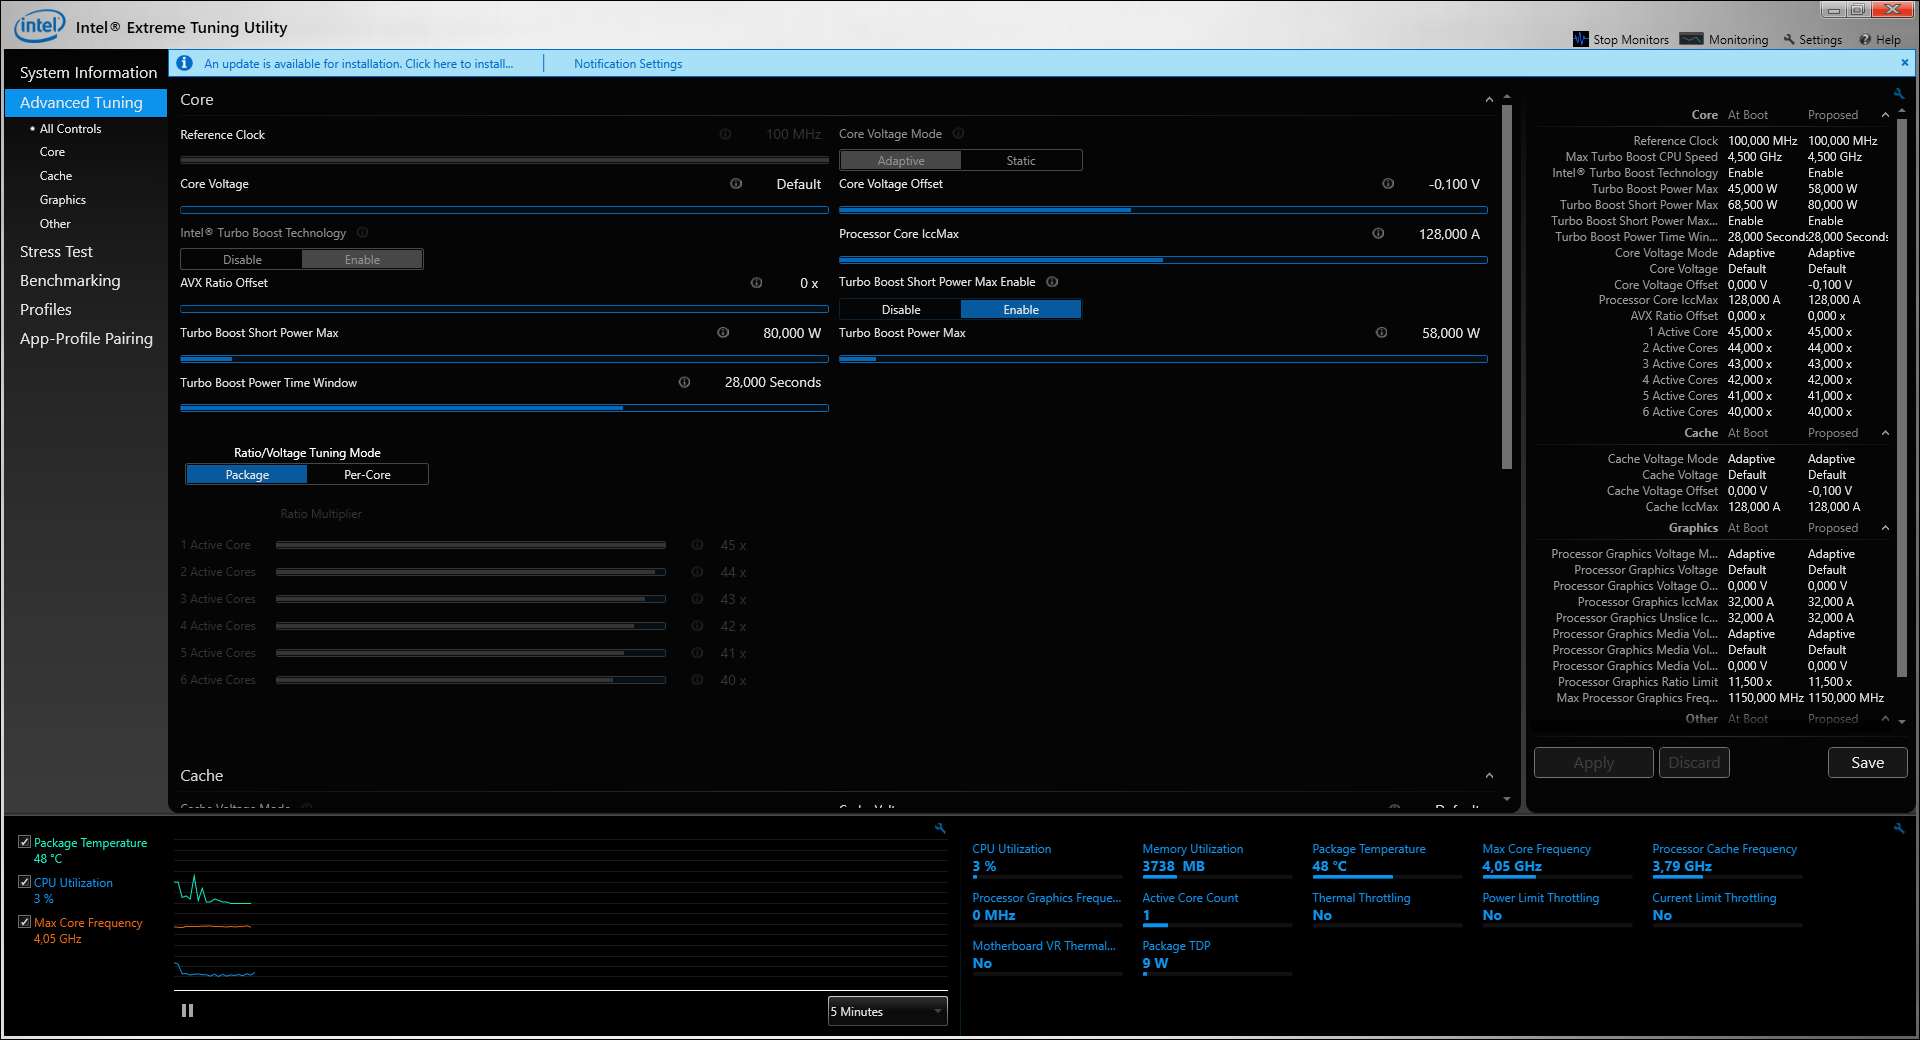1920x1040 pixels.
Task: Enable Turbo Boost Short Power Max
Action: coord(1021,310)
